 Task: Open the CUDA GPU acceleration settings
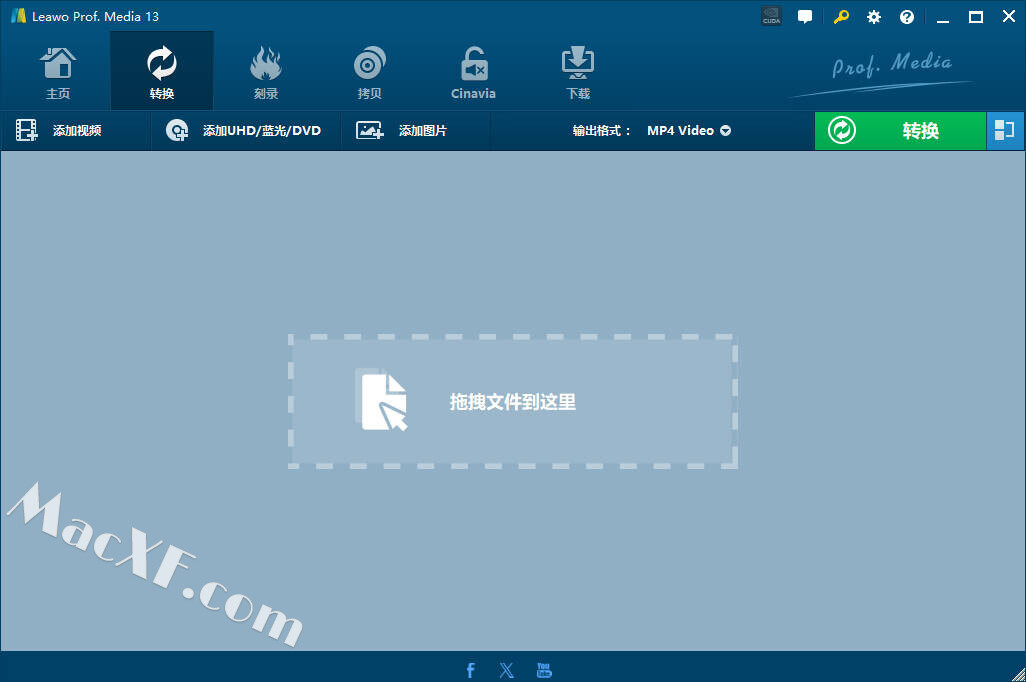(x=771, y=17)
